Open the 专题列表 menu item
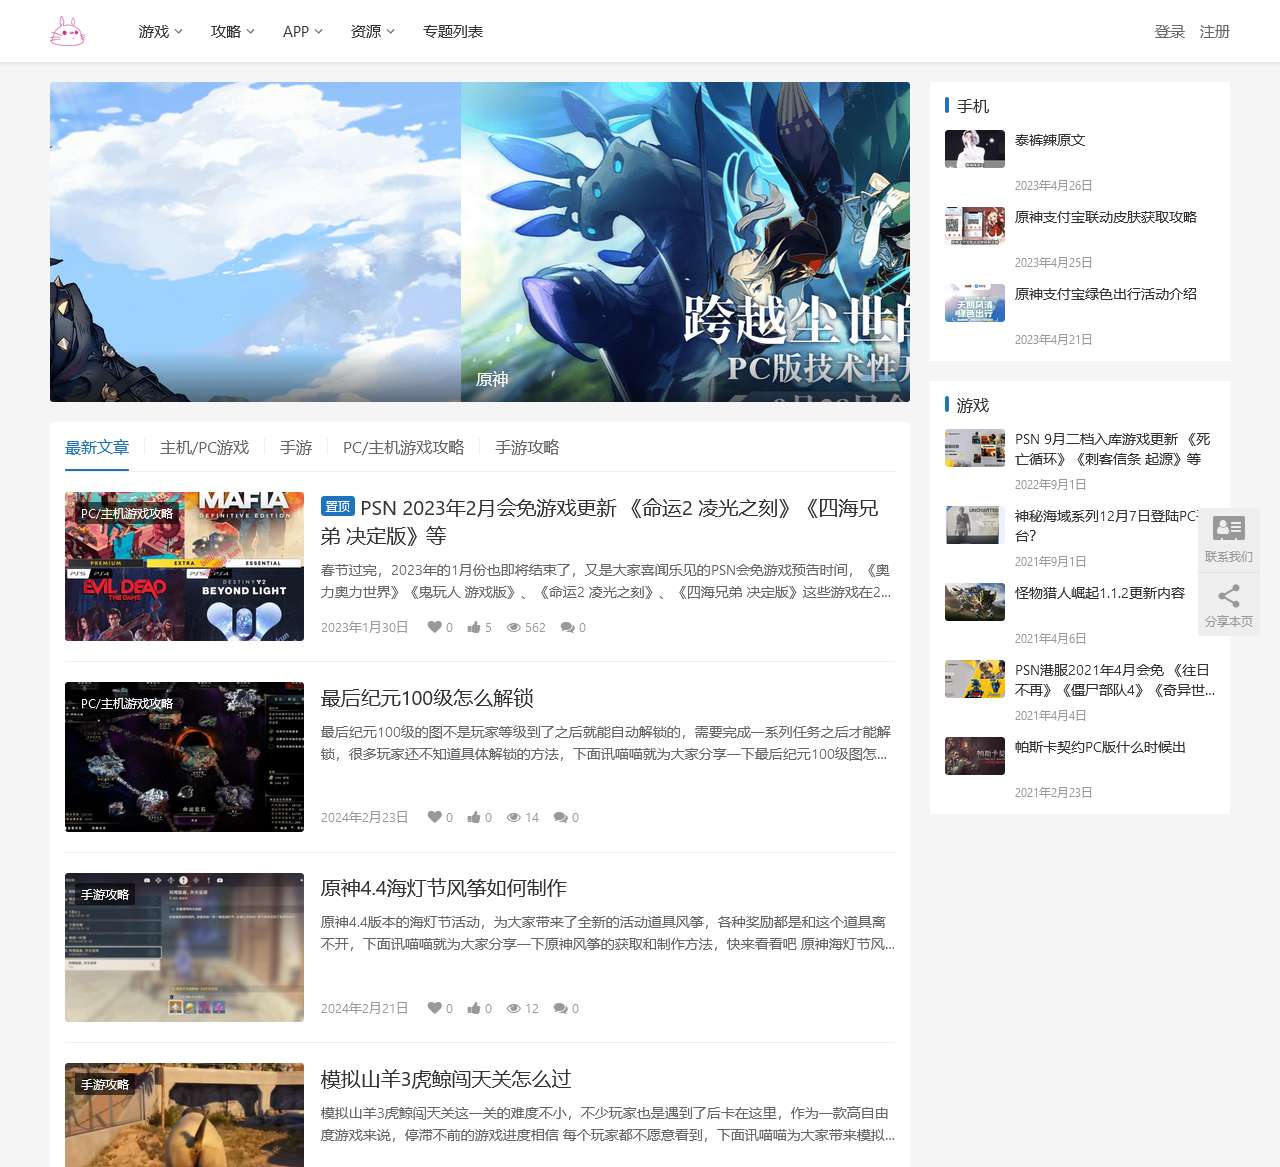Screen dimensions: 1280x1167 click(452, 32)
